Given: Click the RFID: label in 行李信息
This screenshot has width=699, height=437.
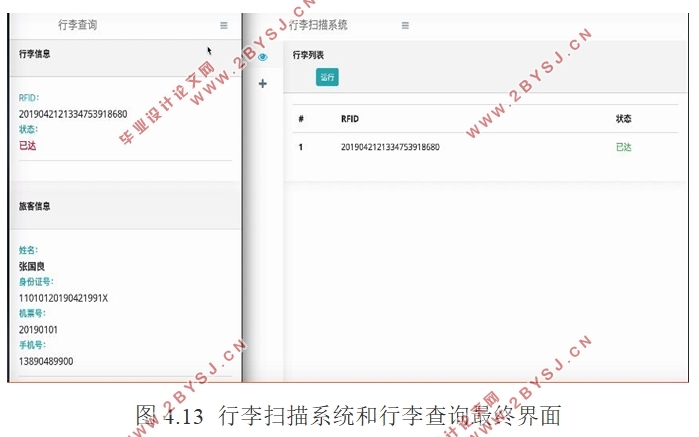Looking at the screenshot, I should coord(29,98).
